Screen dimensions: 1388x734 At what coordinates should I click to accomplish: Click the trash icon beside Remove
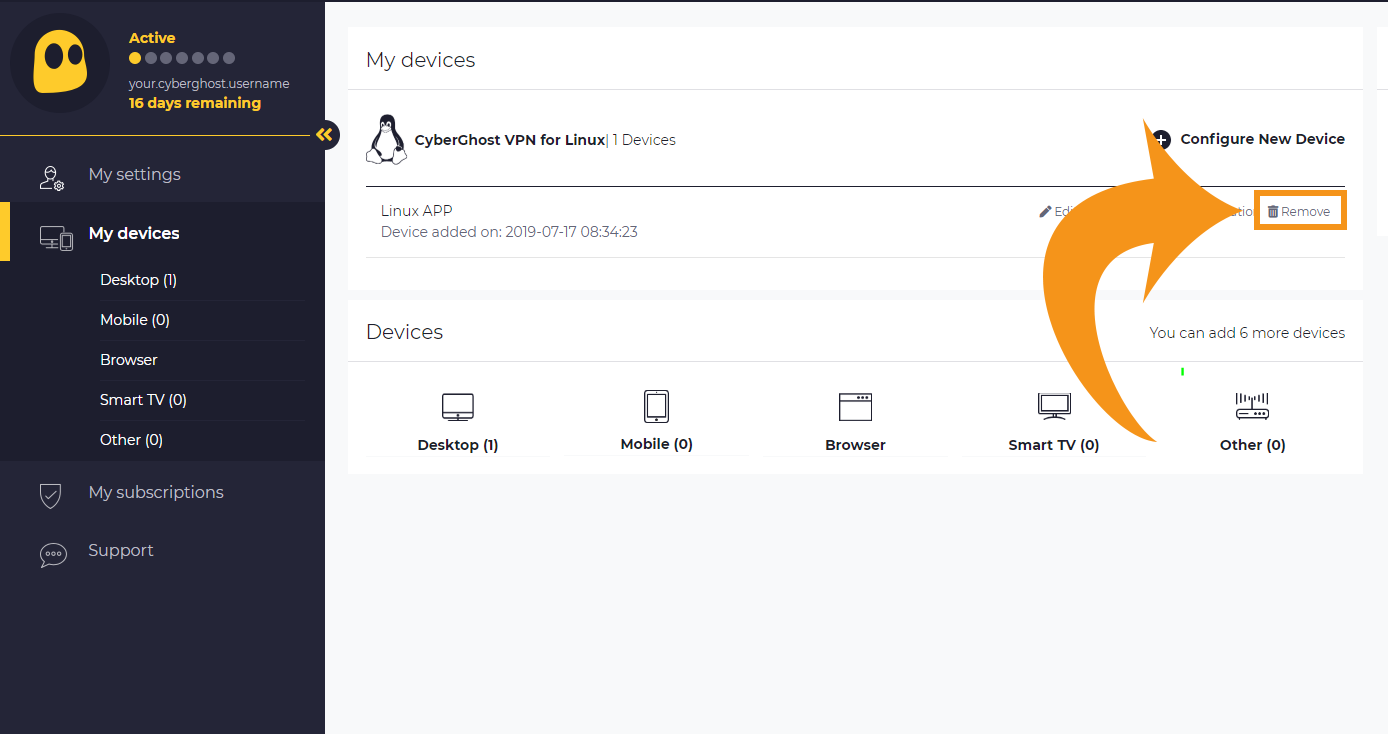[1273, 211]
